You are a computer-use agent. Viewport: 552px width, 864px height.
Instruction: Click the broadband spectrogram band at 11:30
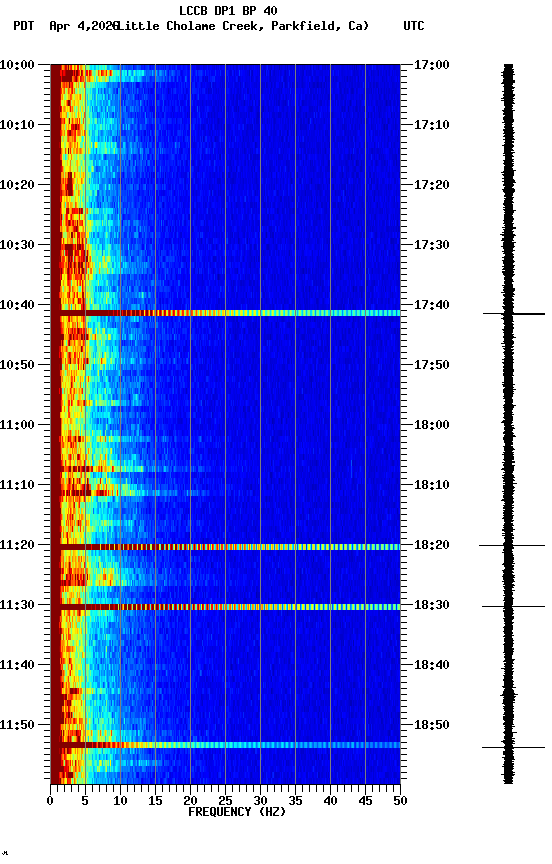point(225,607)
